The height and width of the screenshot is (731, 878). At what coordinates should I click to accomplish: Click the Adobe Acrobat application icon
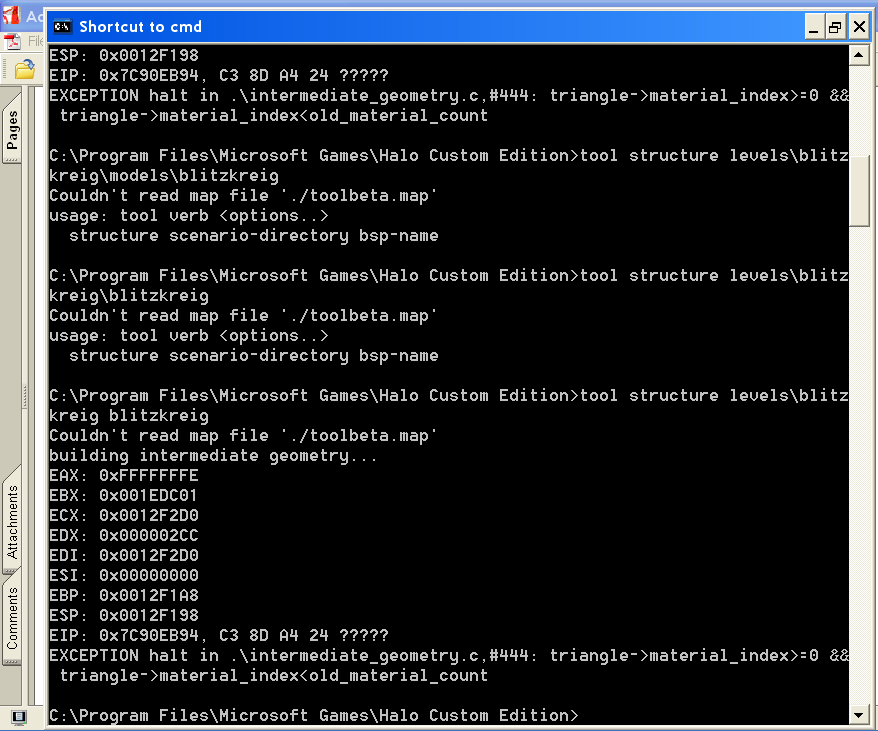pos(11,15)
